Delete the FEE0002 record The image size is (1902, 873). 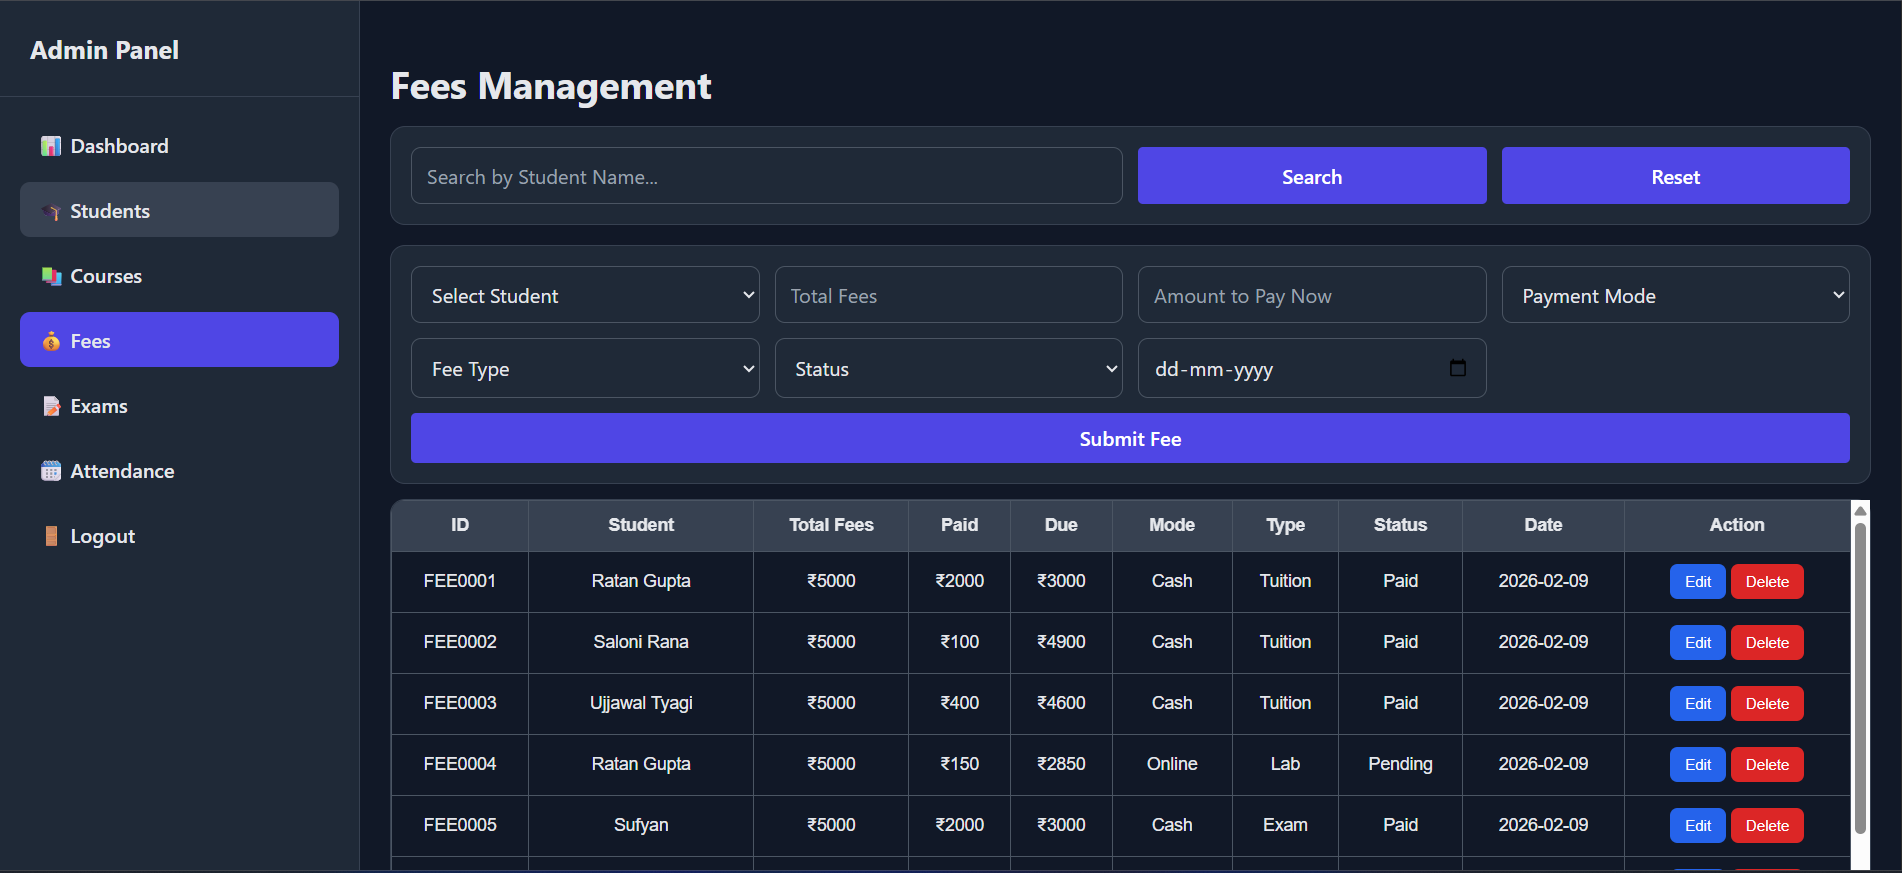[1767, 643]
